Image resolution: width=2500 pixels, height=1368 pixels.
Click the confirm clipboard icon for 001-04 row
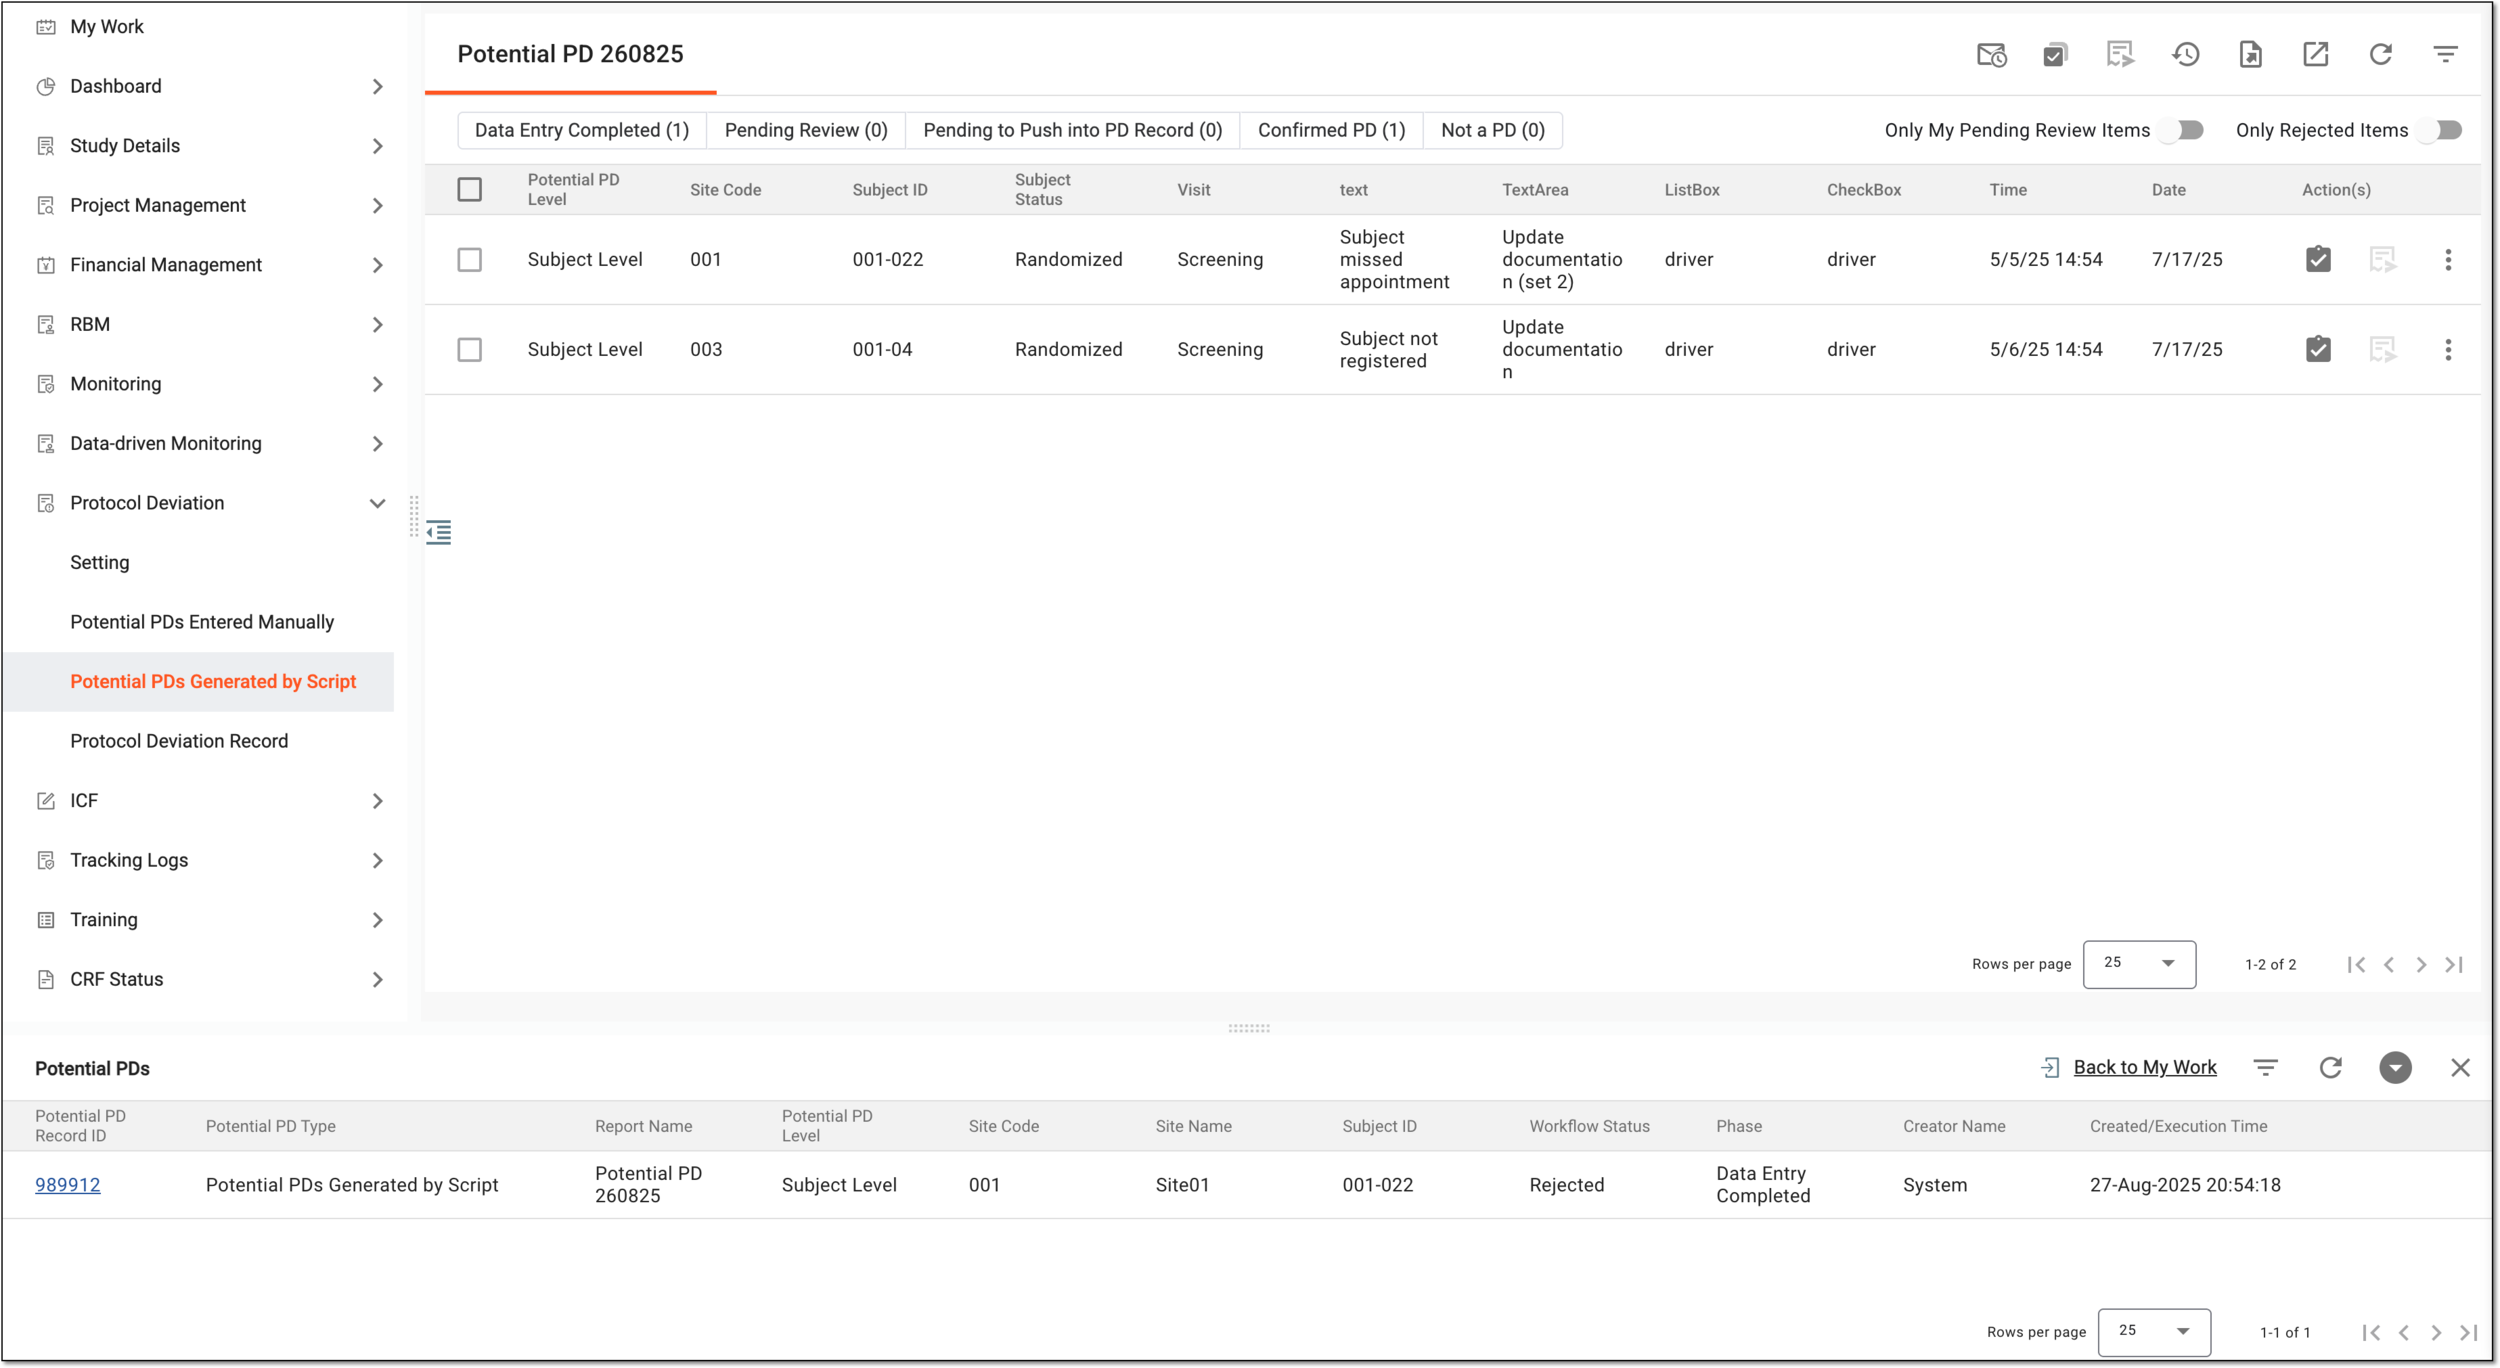(2318, 350)
